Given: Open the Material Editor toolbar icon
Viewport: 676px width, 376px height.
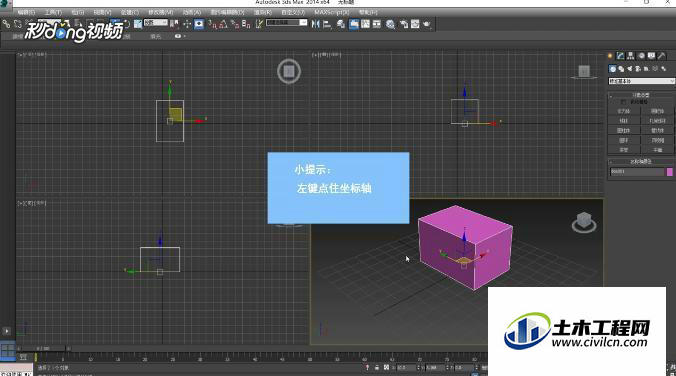Looking at the screenshot, I should pos(390,24).
